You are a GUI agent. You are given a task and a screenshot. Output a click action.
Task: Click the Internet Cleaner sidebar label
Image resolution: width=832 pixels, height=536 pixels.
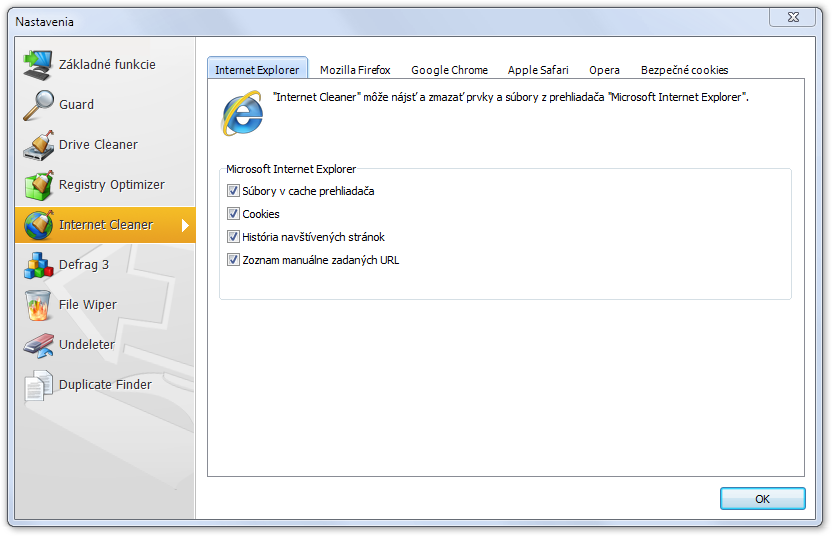[x=106, y=225]
